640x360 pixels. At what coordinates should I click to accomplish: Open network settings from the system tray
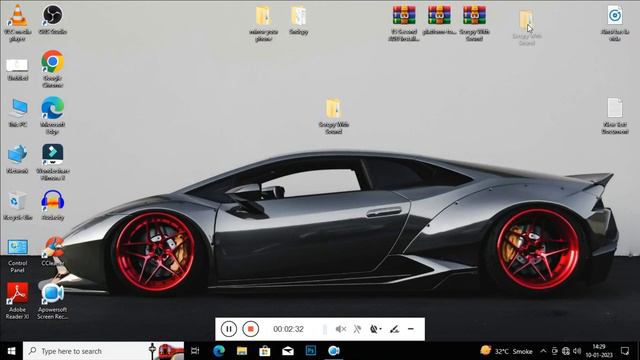point(566,351)
